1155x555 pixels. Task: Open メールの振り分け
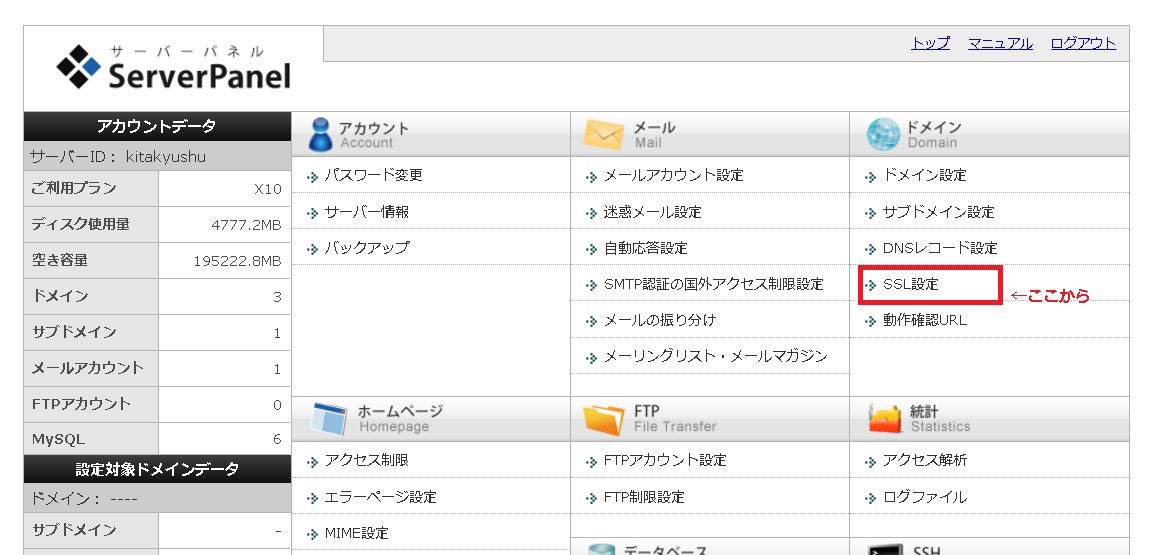point(659,321)
